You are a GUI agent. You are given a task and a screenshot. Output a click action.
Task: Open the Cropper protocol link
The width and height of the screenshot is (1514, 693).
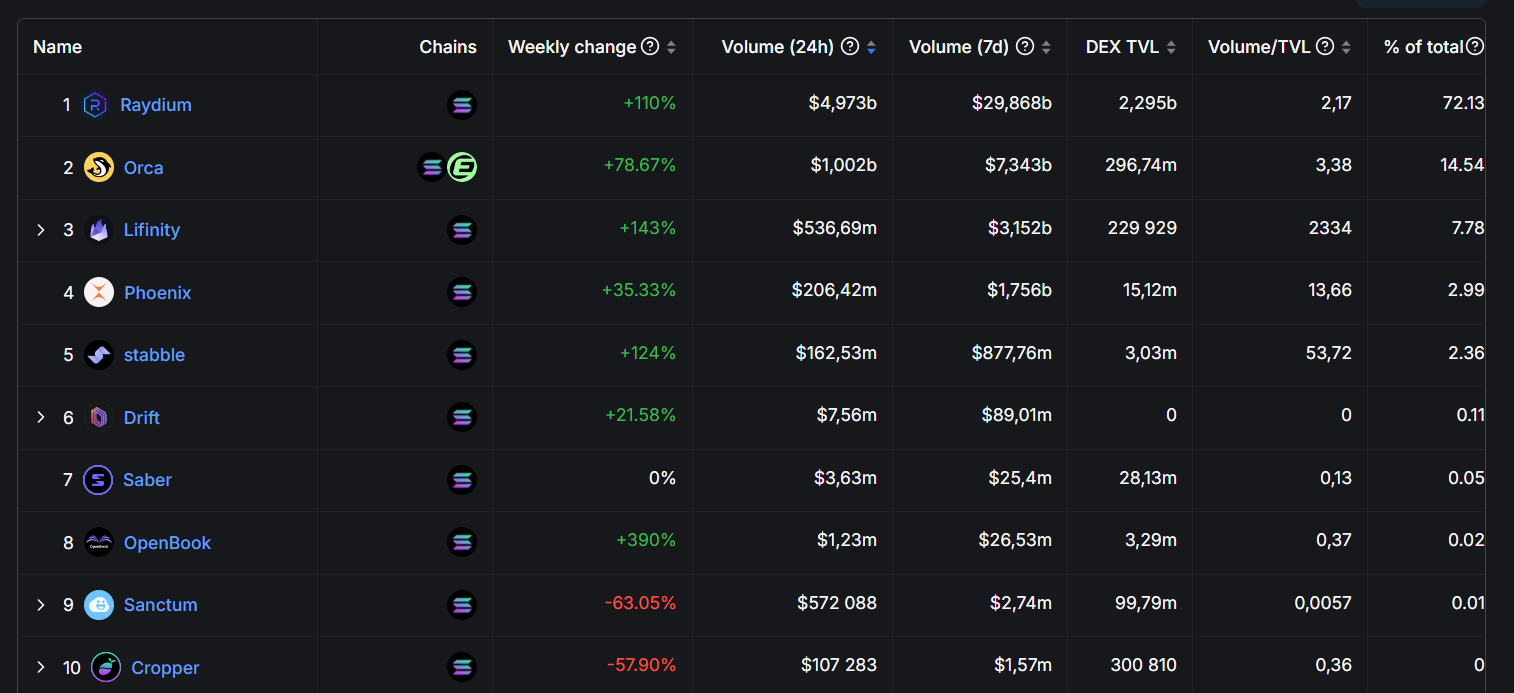pos(165,668)
